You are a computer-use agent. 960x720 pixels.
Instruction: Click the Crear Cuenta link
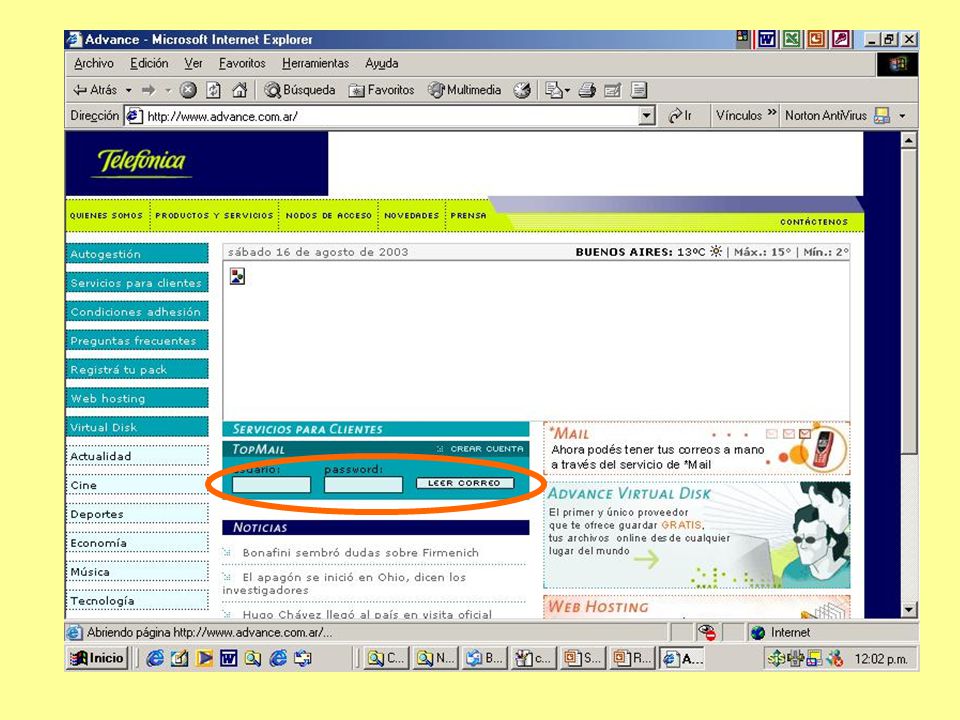[487, 449]
